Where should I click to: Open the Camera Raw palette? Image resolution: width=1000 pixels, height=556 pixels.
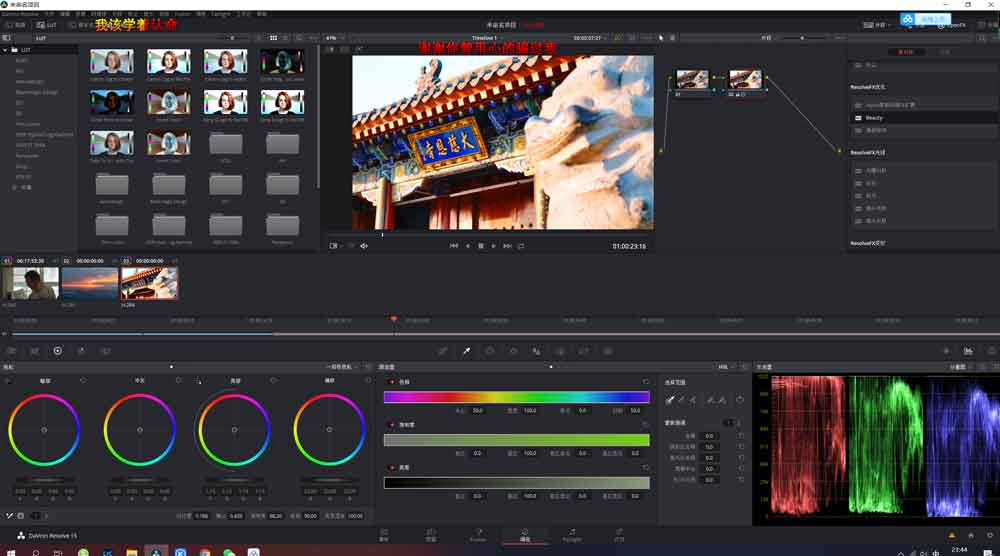coord(11,351)
